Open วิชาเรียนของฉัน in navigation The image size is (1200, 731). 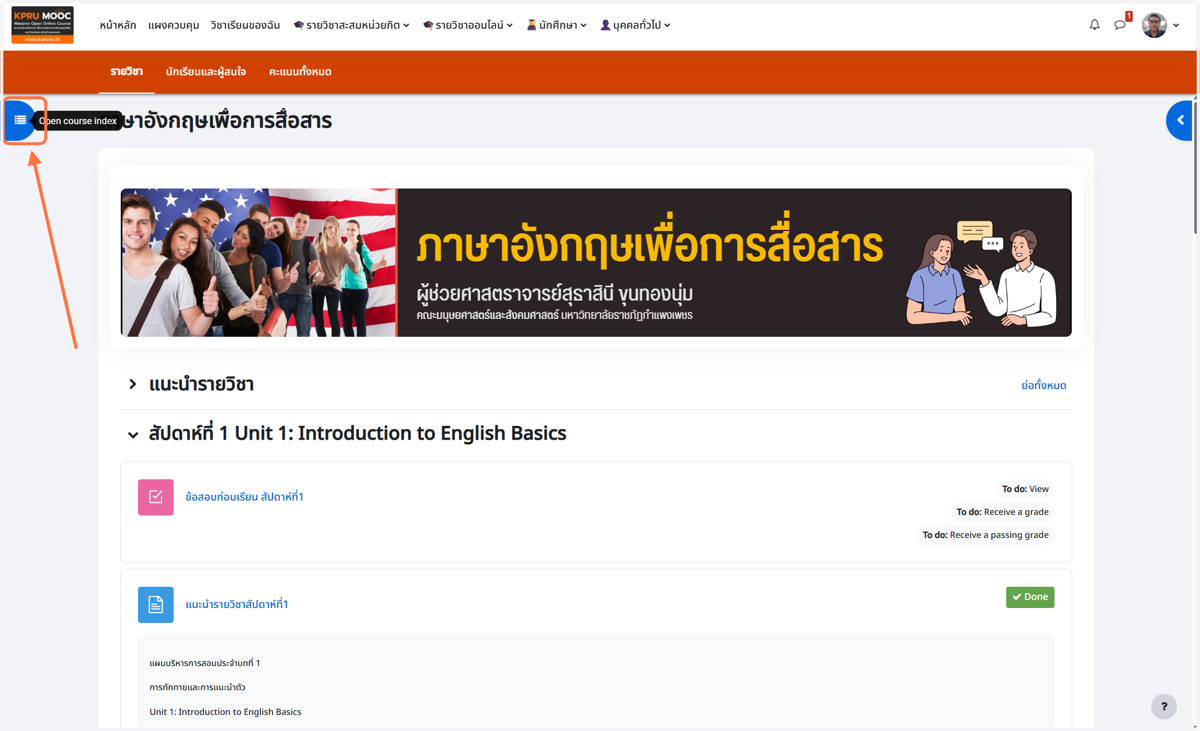245,25
